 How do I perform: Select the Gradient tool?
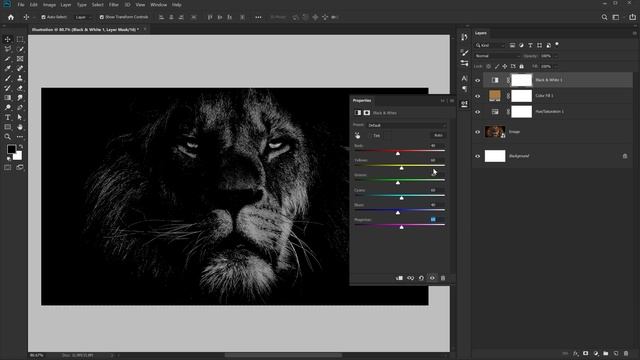click(x=8, y=98)
